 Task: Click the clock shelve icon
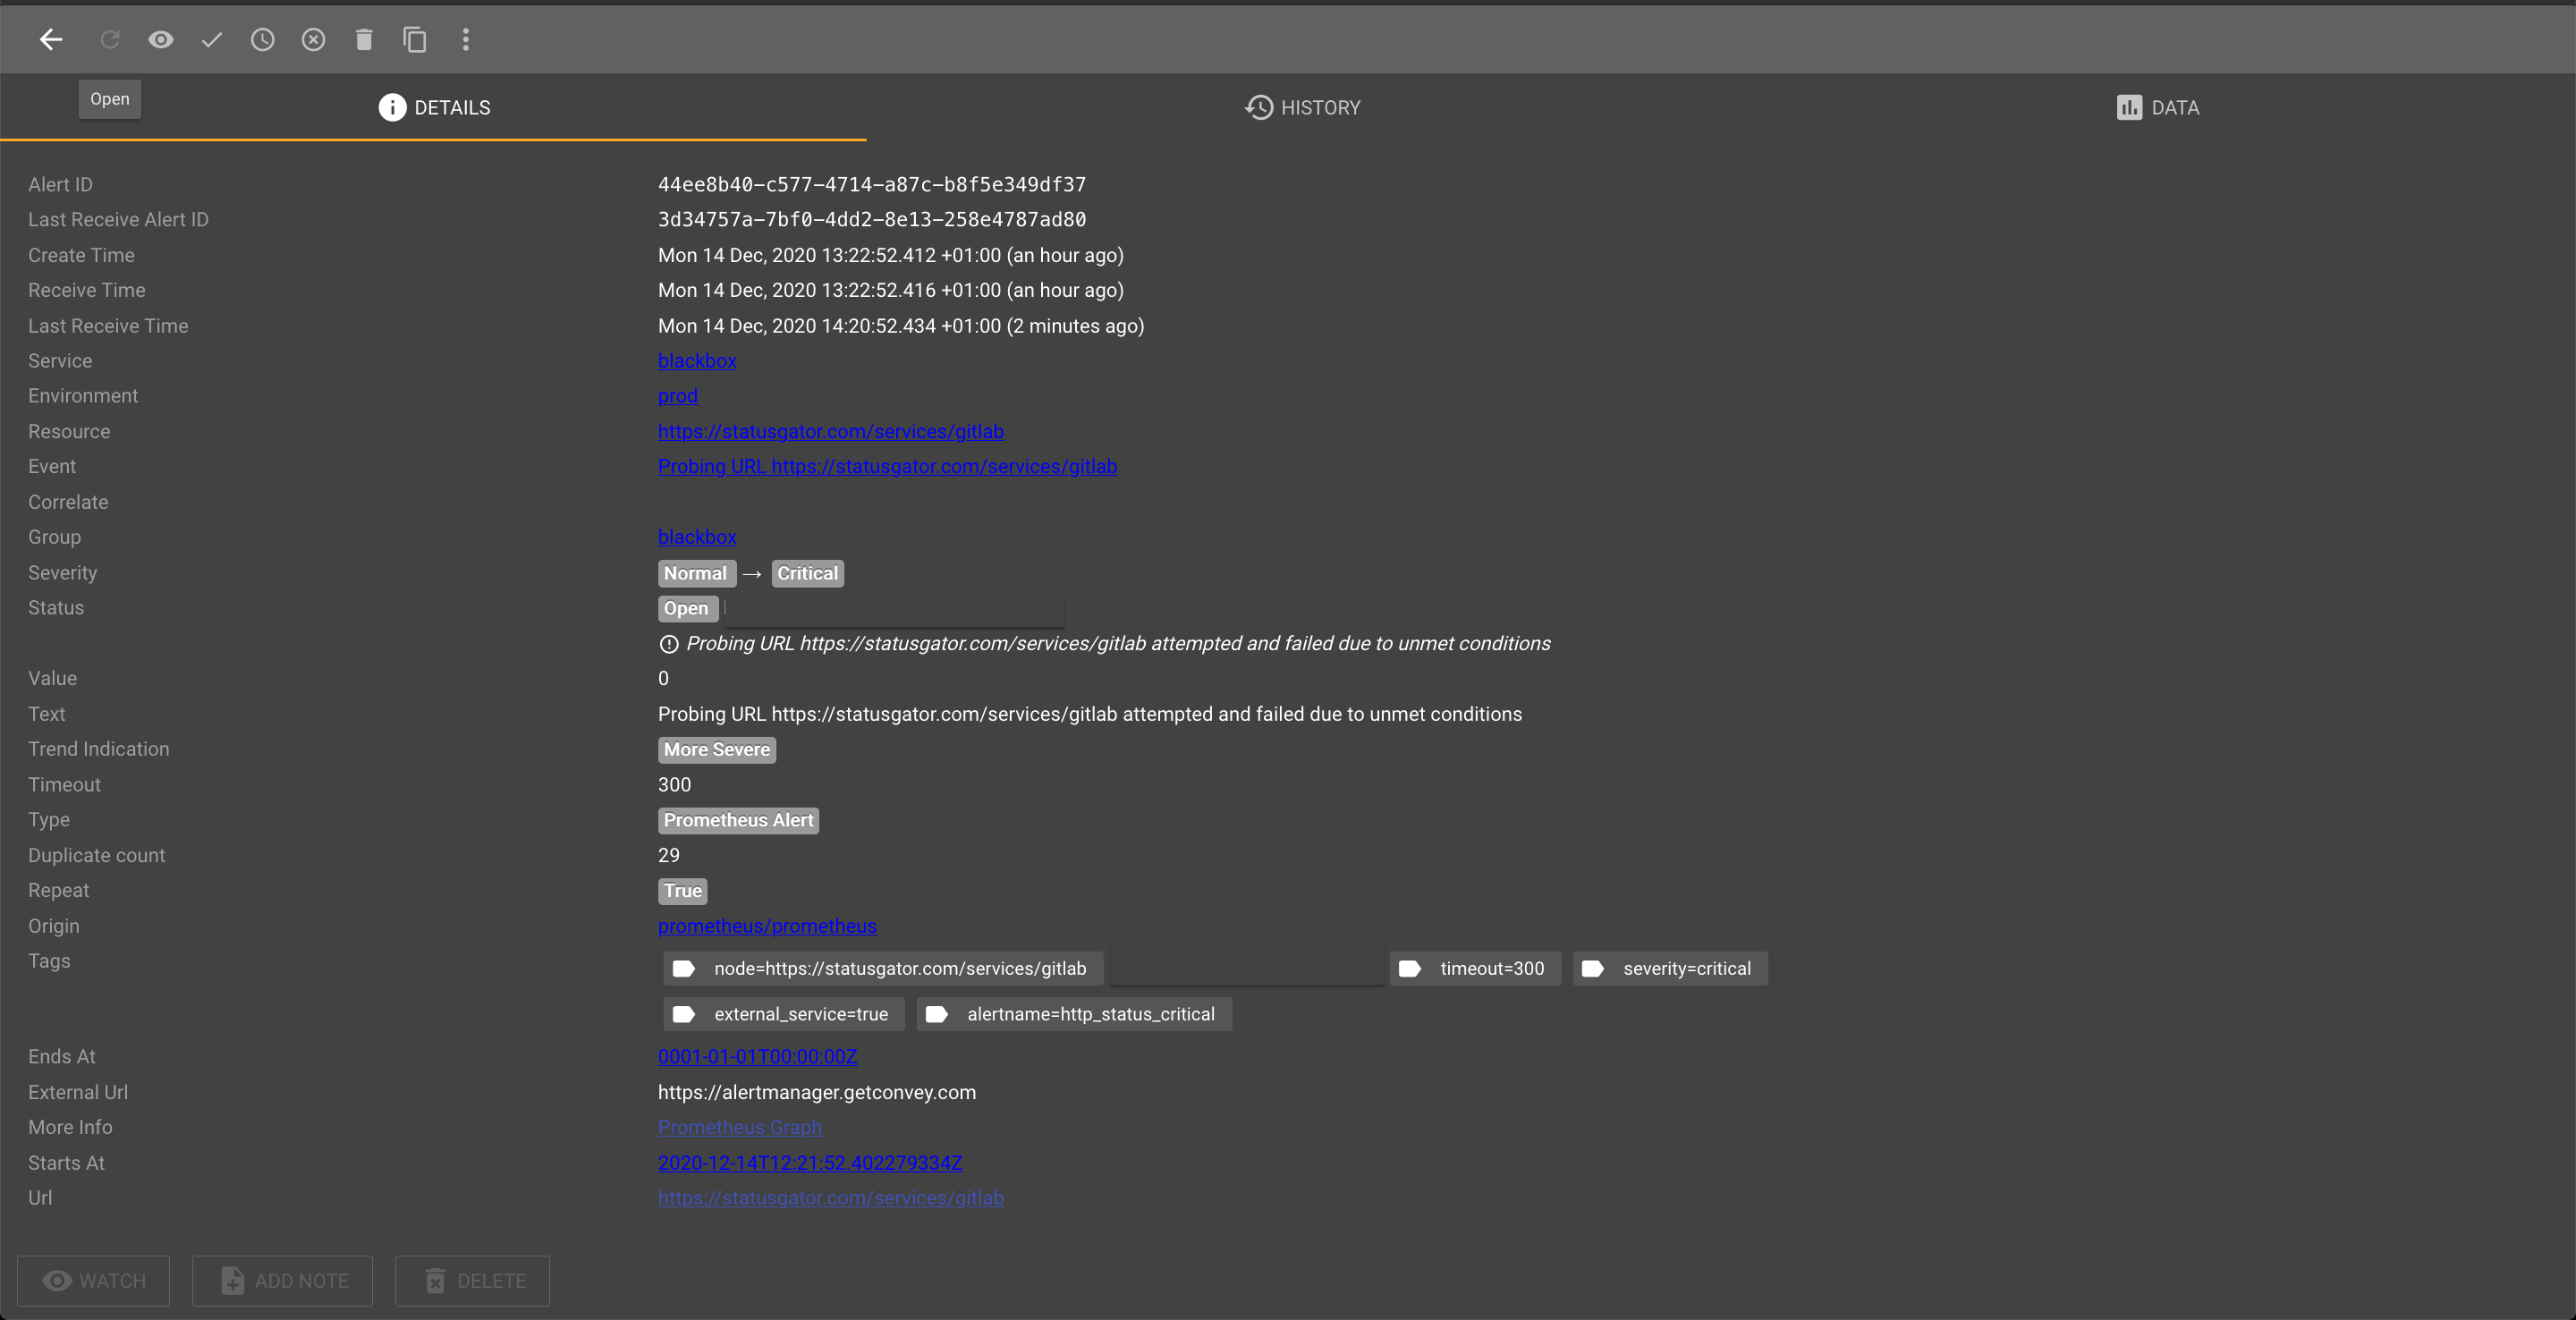click(x=262, y=39)
